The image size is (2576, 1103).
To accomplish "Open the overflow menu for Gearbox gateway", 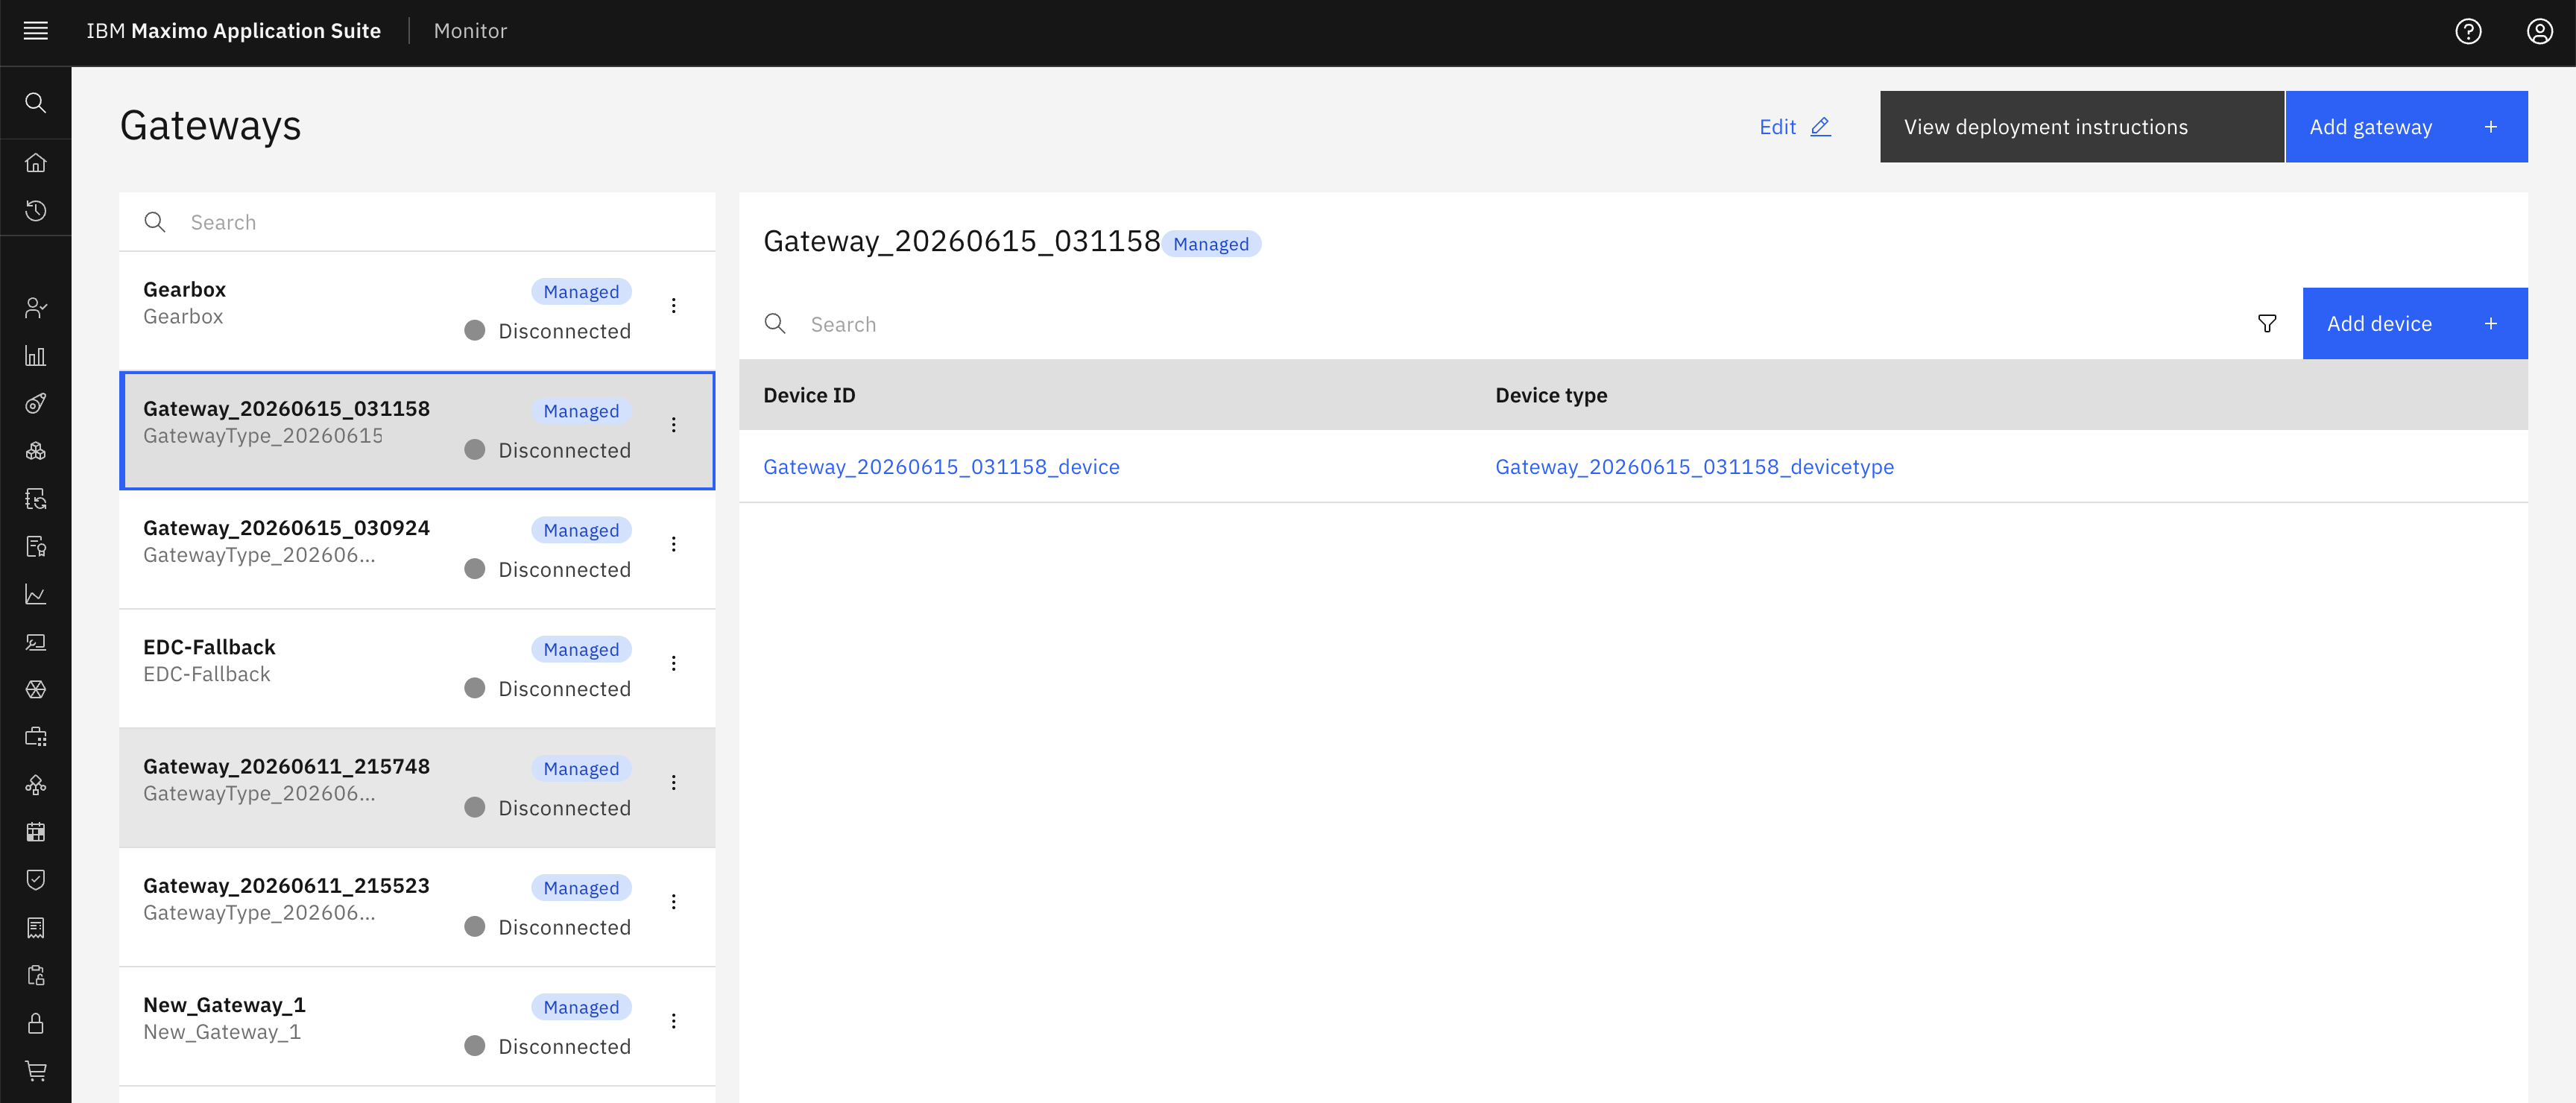I will (674, 305).
